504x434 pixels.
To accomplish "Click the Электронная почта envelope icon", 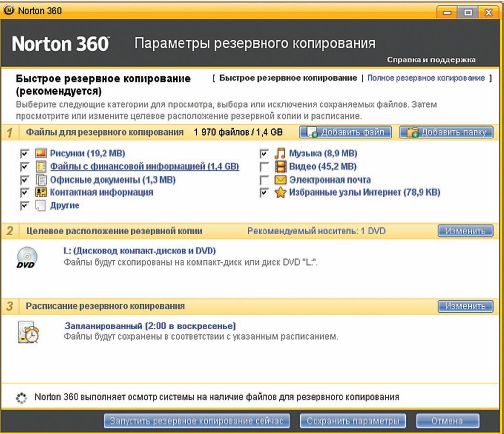I will [280, 180].
